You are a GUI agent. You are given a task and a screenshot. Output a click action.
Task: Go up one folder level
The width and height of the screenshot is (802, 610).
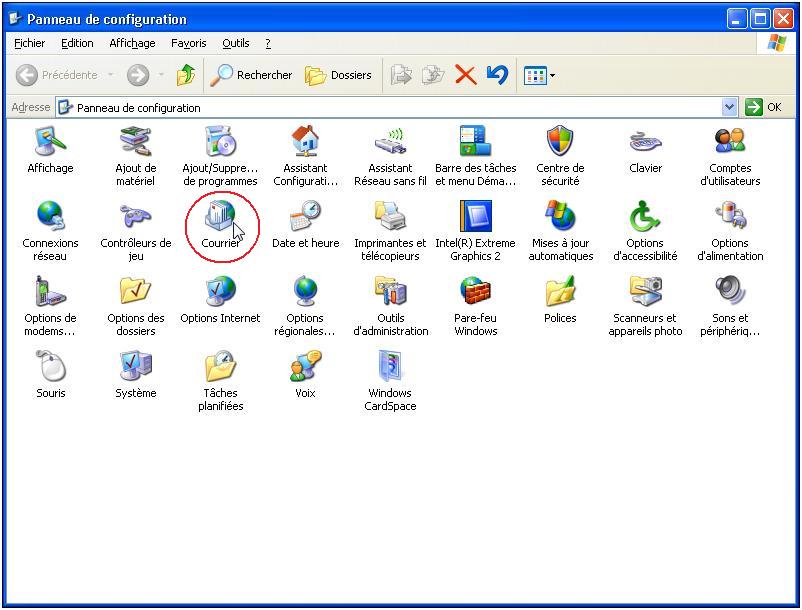tap(186, 75)
